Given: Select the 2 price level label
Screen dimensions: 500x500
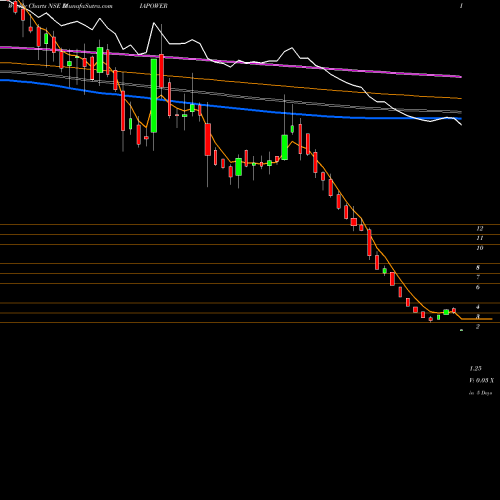Looking at the screenshot, I should click(478, 327).
